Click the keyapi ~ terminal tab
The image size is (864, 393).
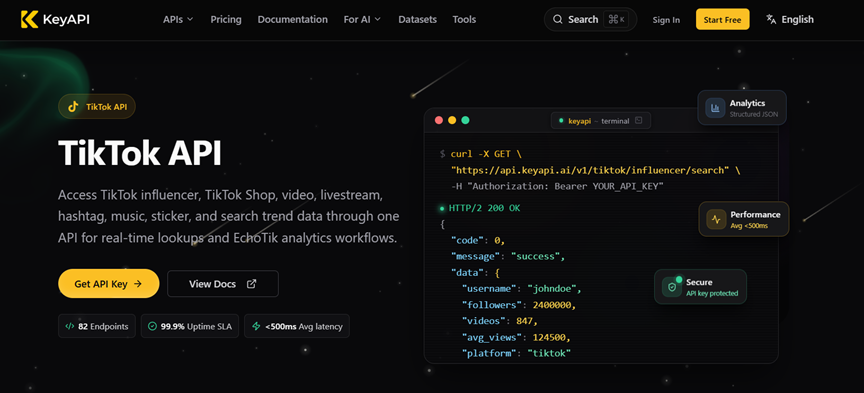(x=601, y=121)
